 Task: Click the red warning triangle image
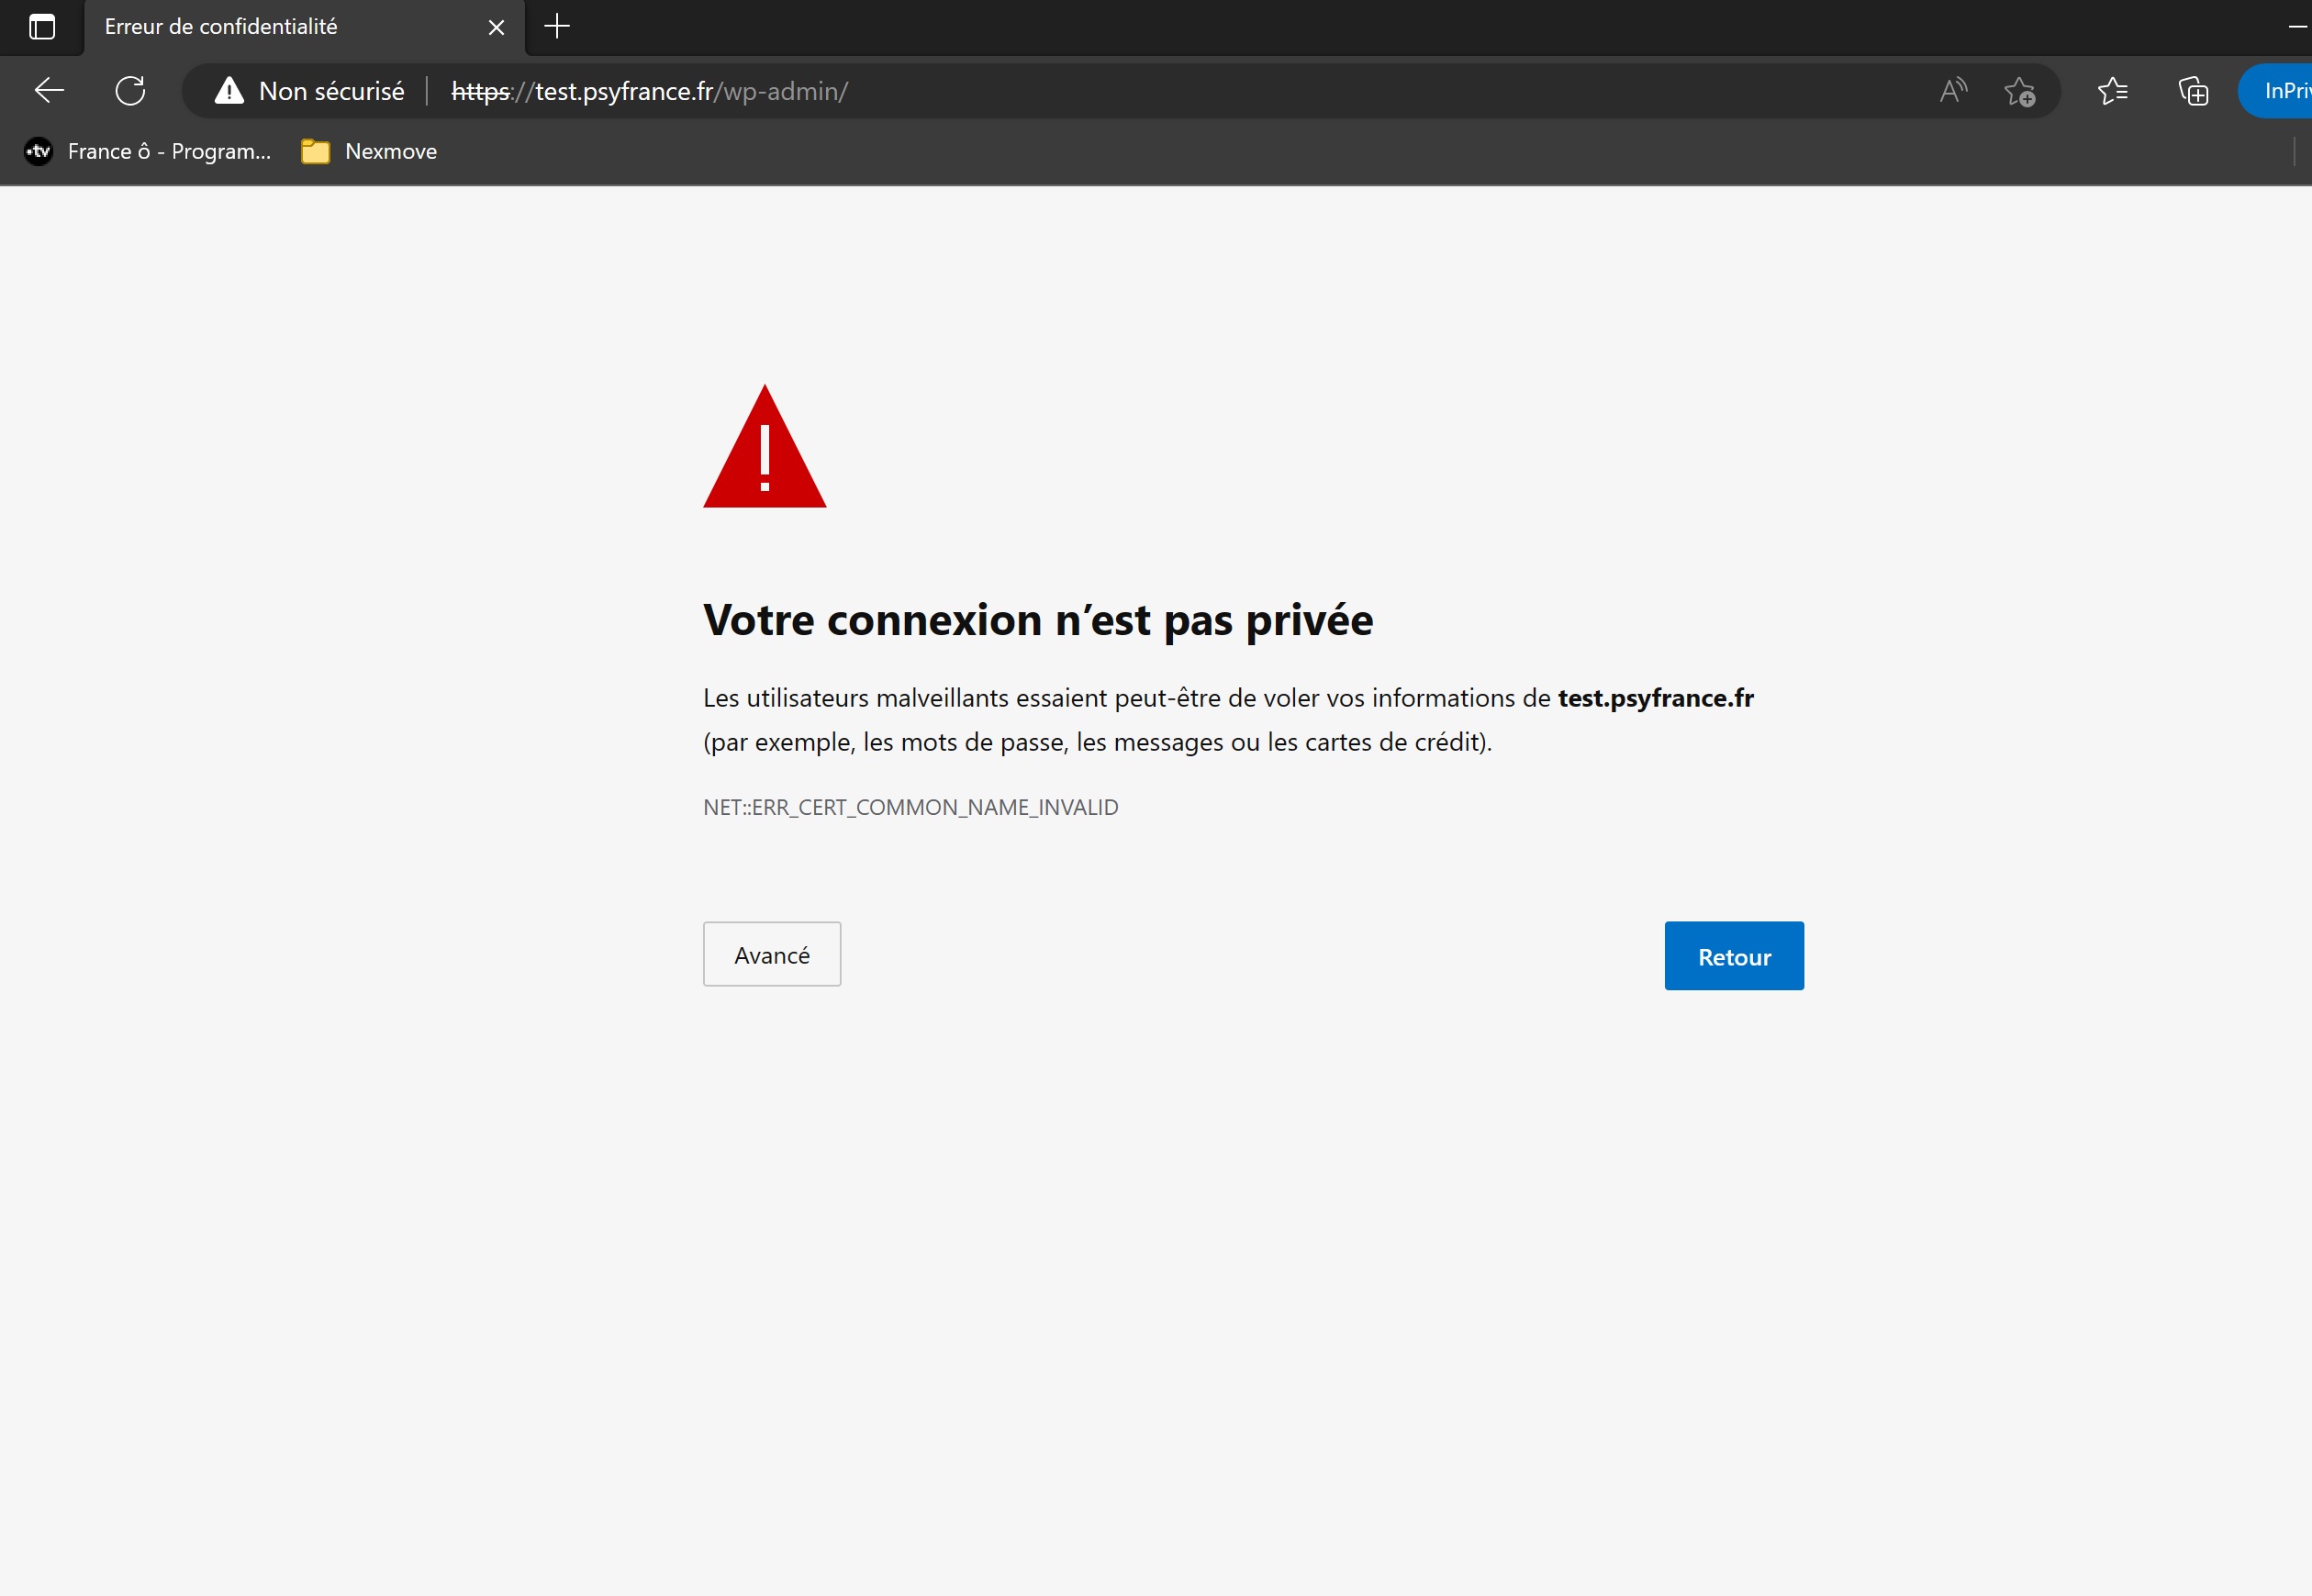tap(764, 450)
